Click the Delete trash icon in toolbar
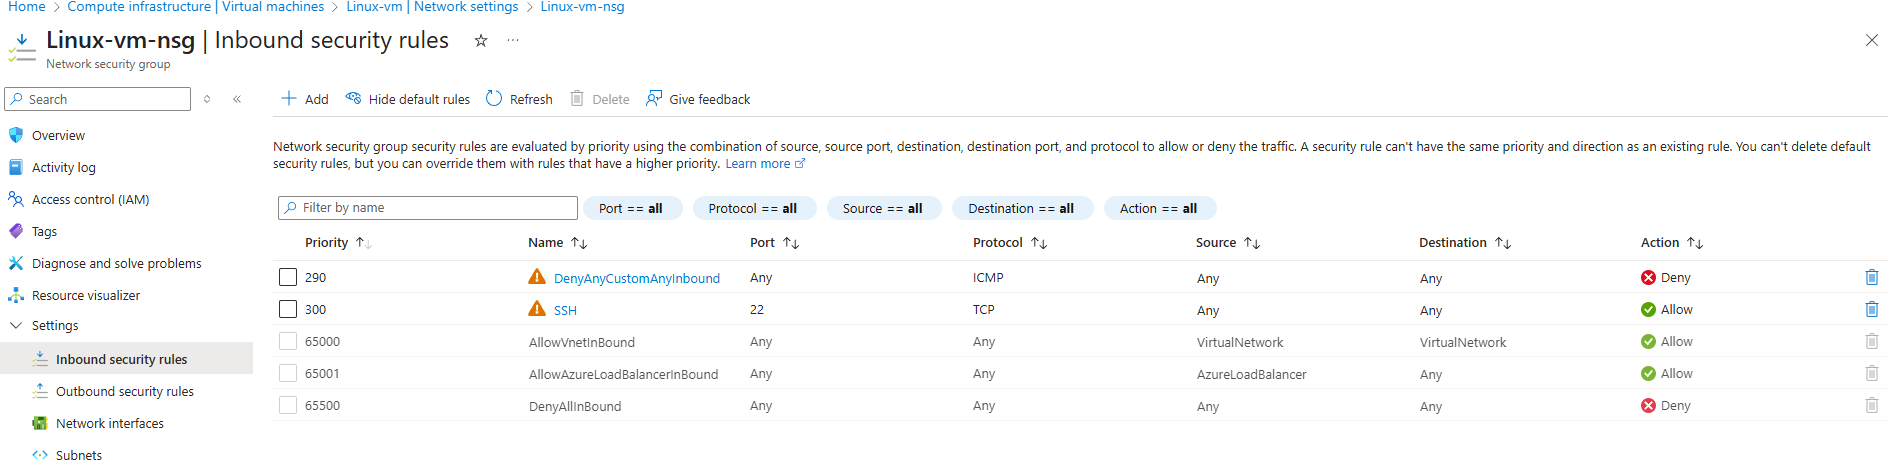The width and height of the screenshot is (1895, 474). point(577,98)
